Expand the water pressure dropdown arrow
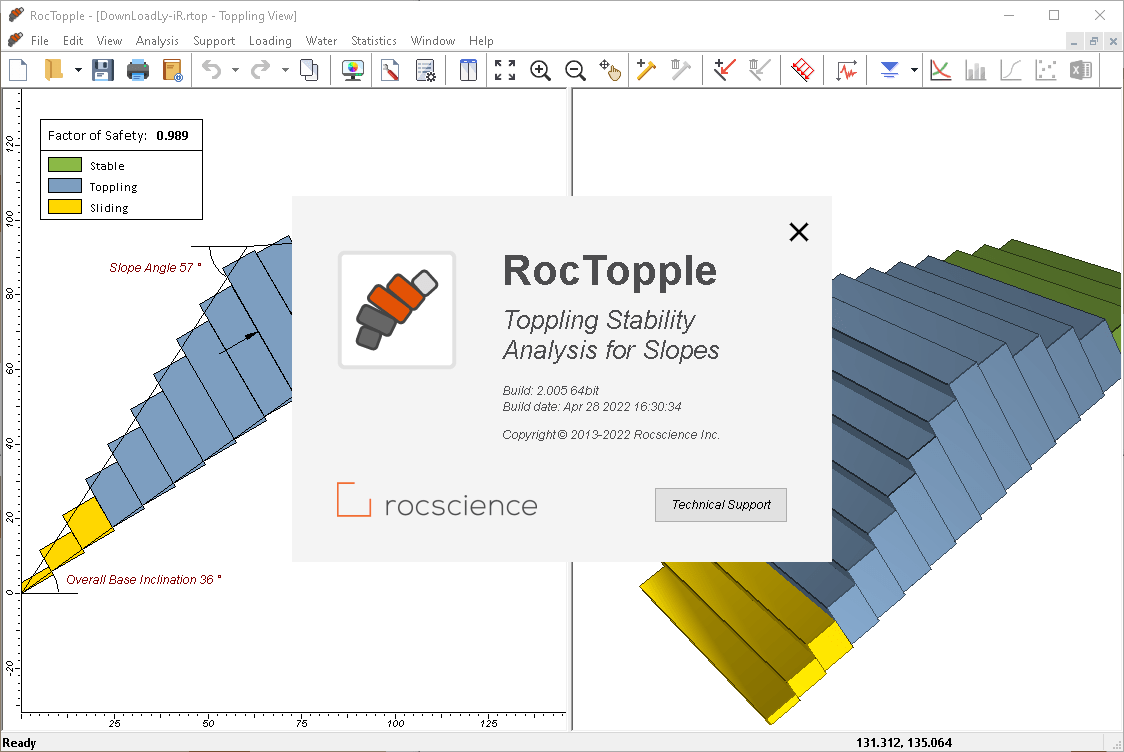Viewport: 1124px width, 752px height. click(914, 70)
